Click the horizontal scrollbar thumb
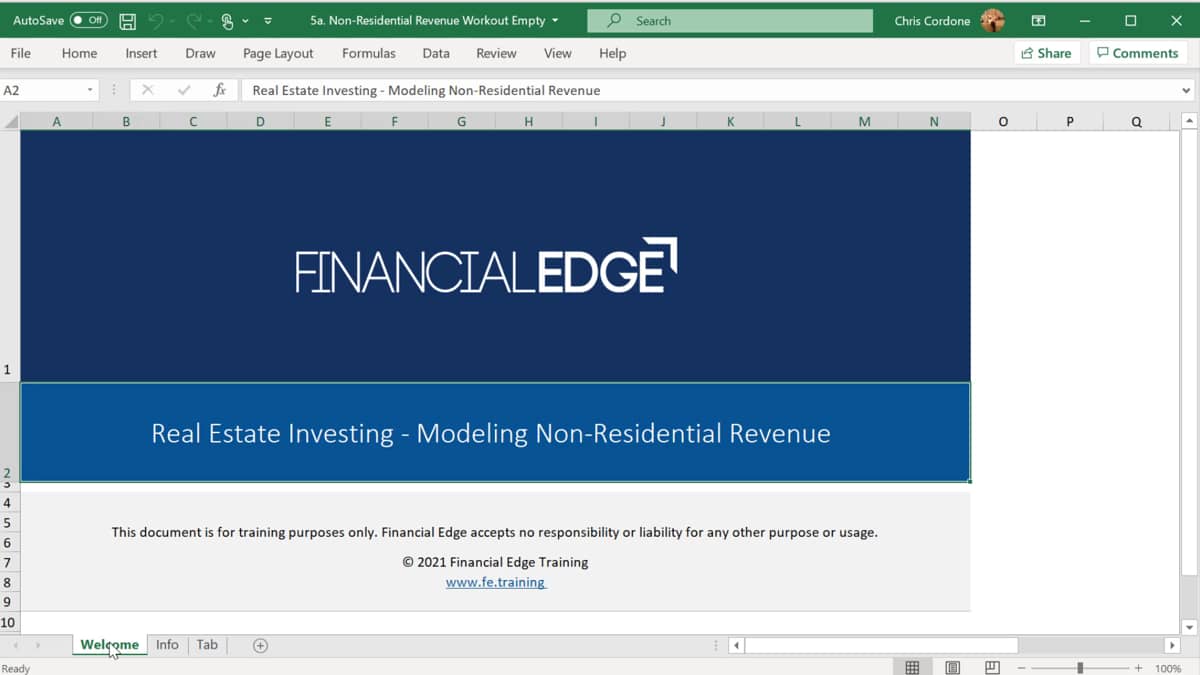 881,645
